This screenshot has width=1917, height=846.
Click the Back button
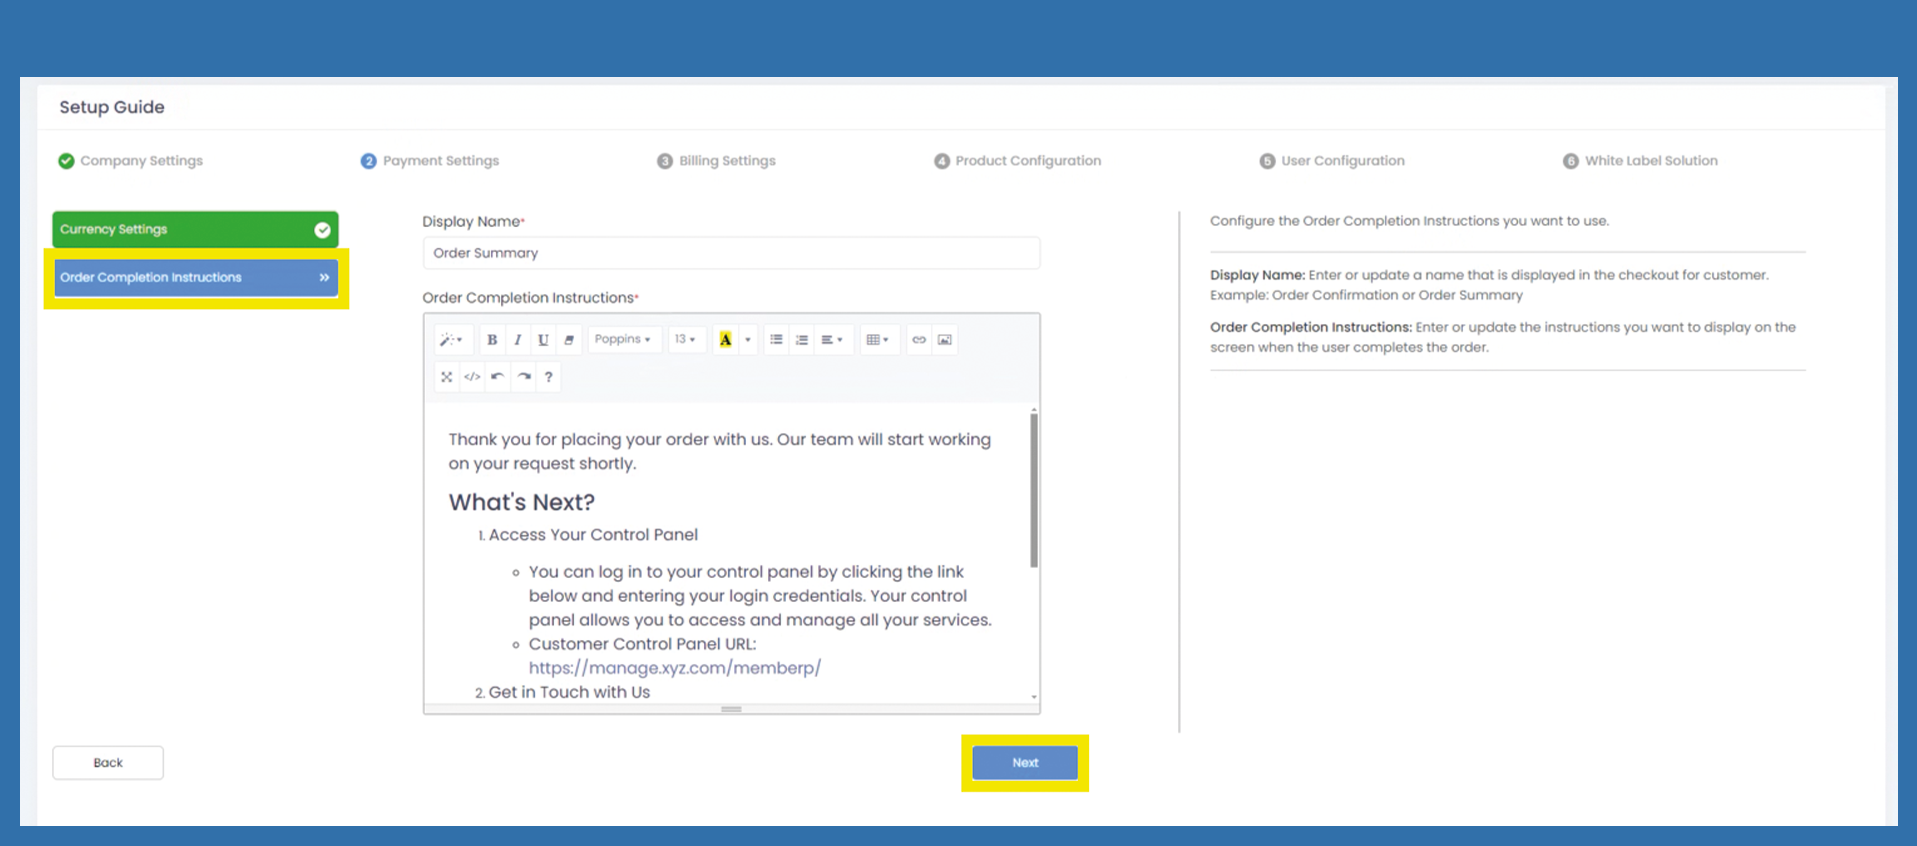(x=108, y=763)
